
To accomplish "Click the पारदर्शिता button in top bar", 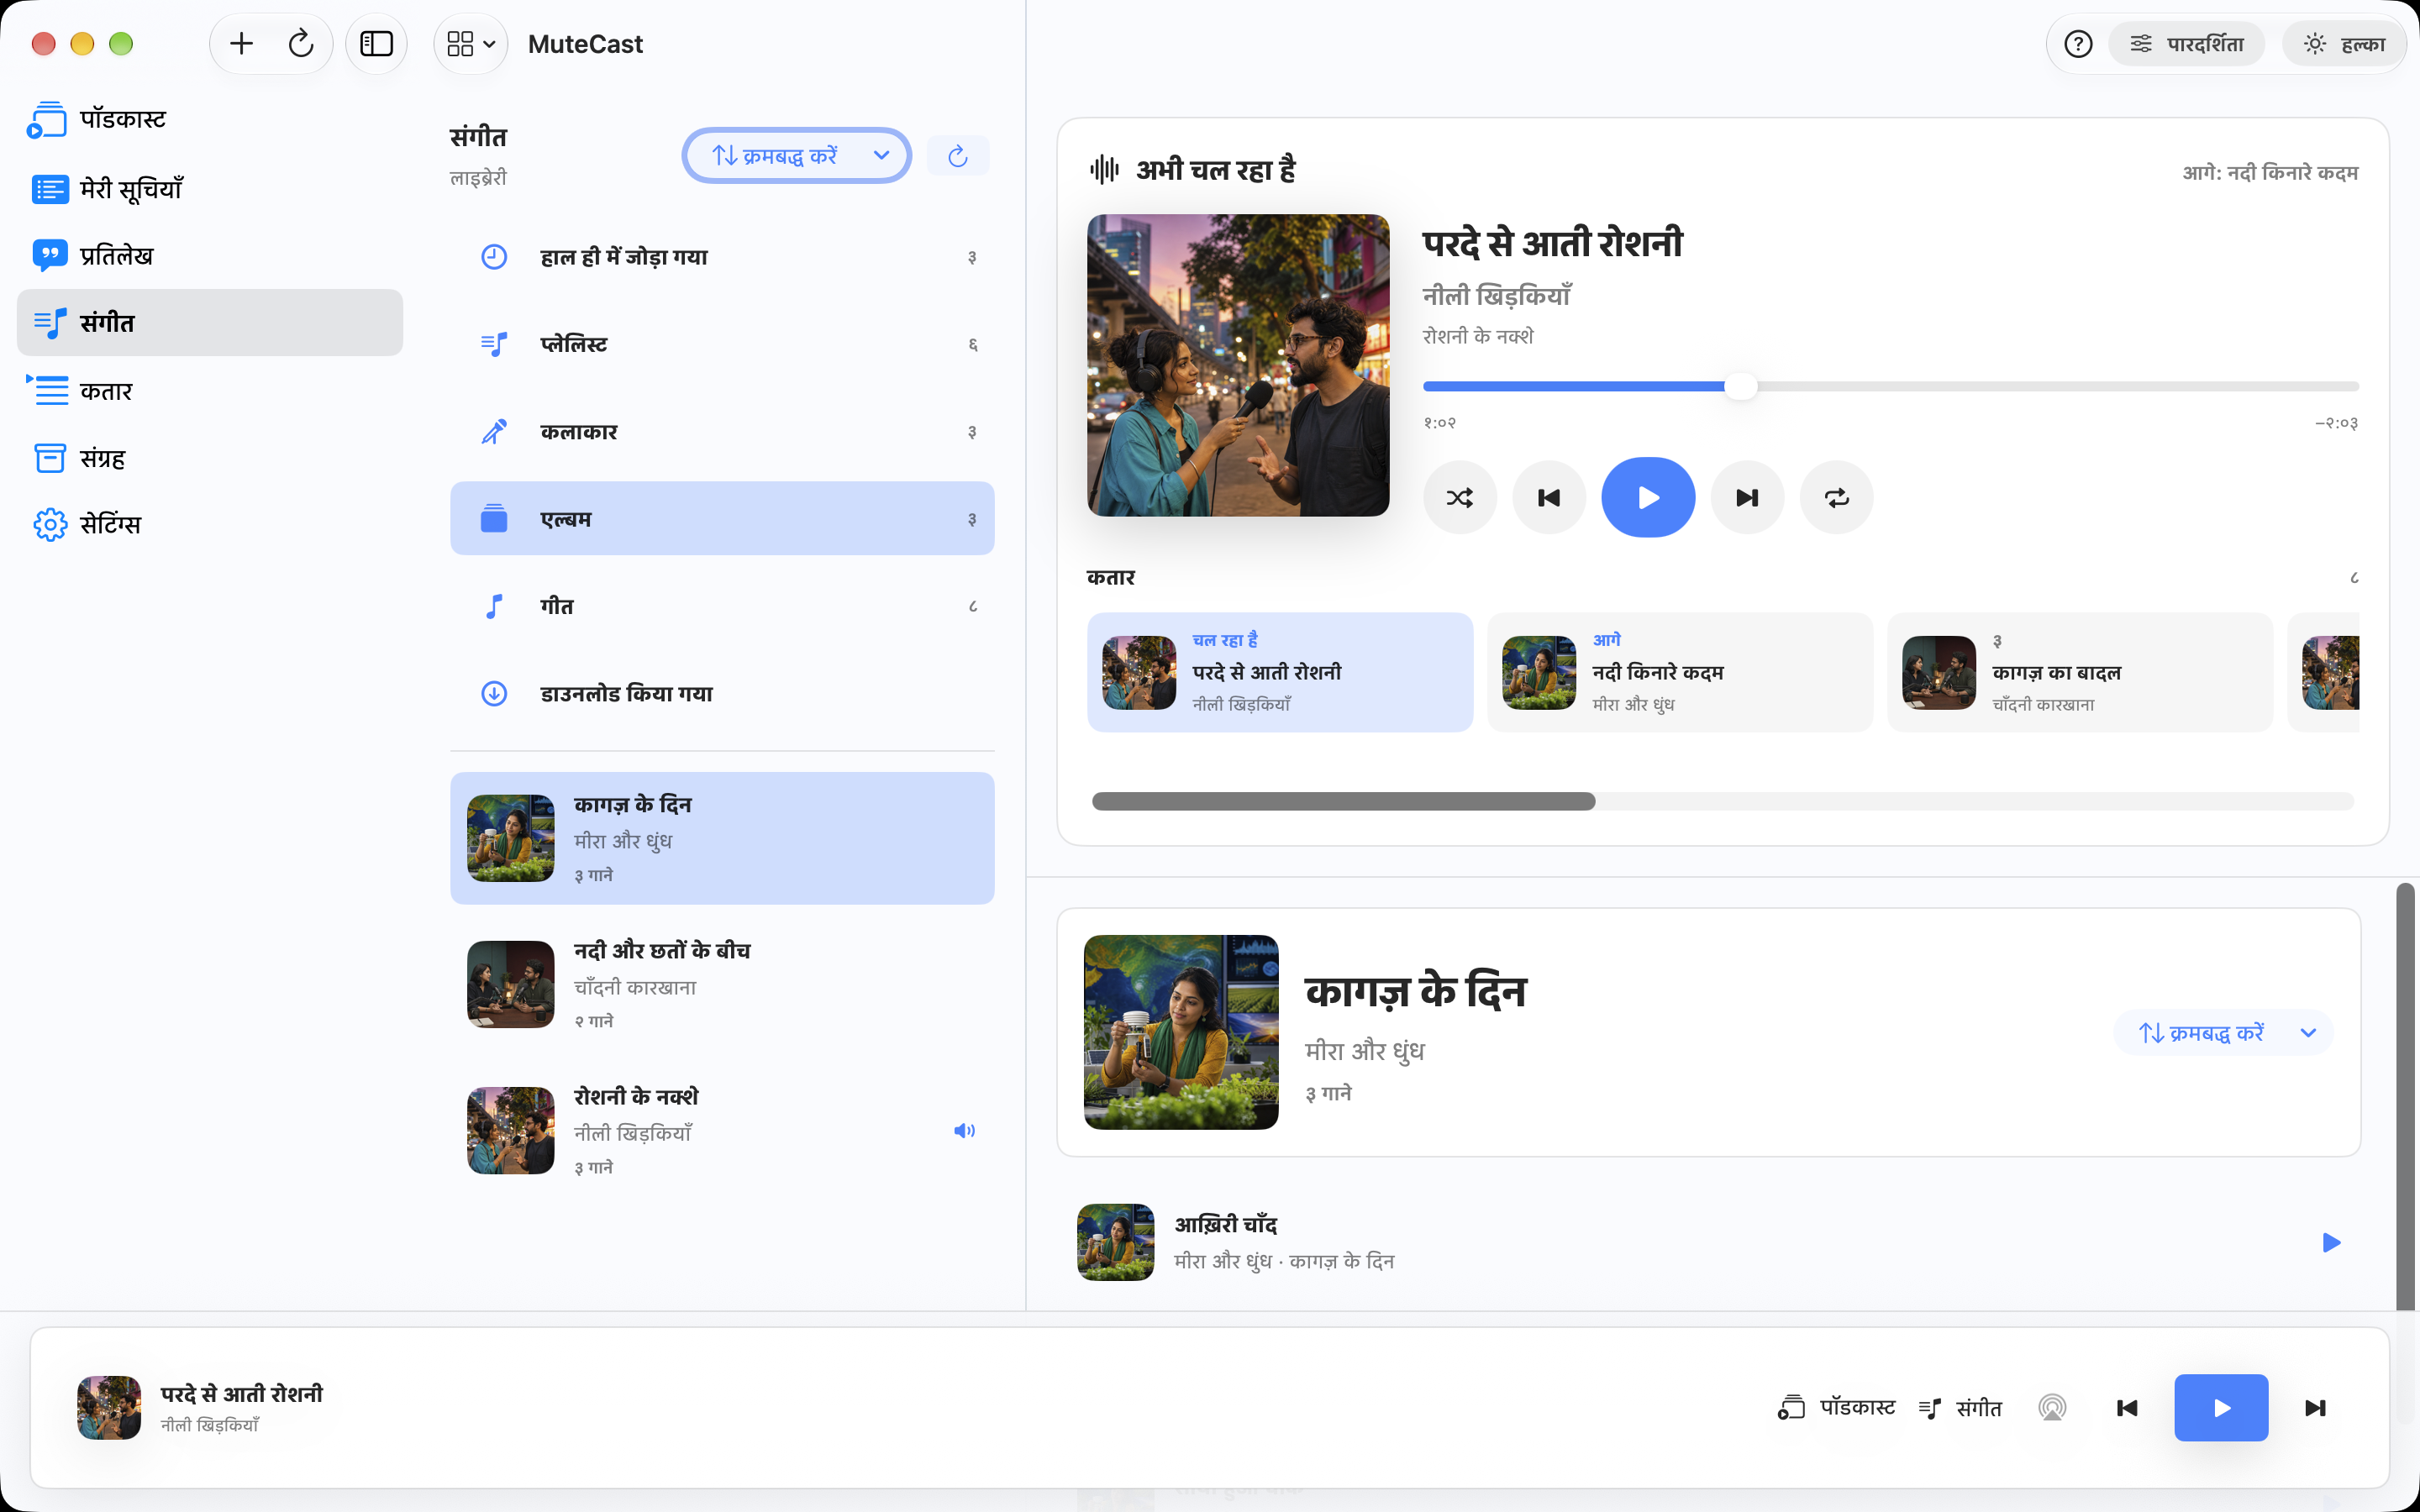I will (x=2186, y=44).
